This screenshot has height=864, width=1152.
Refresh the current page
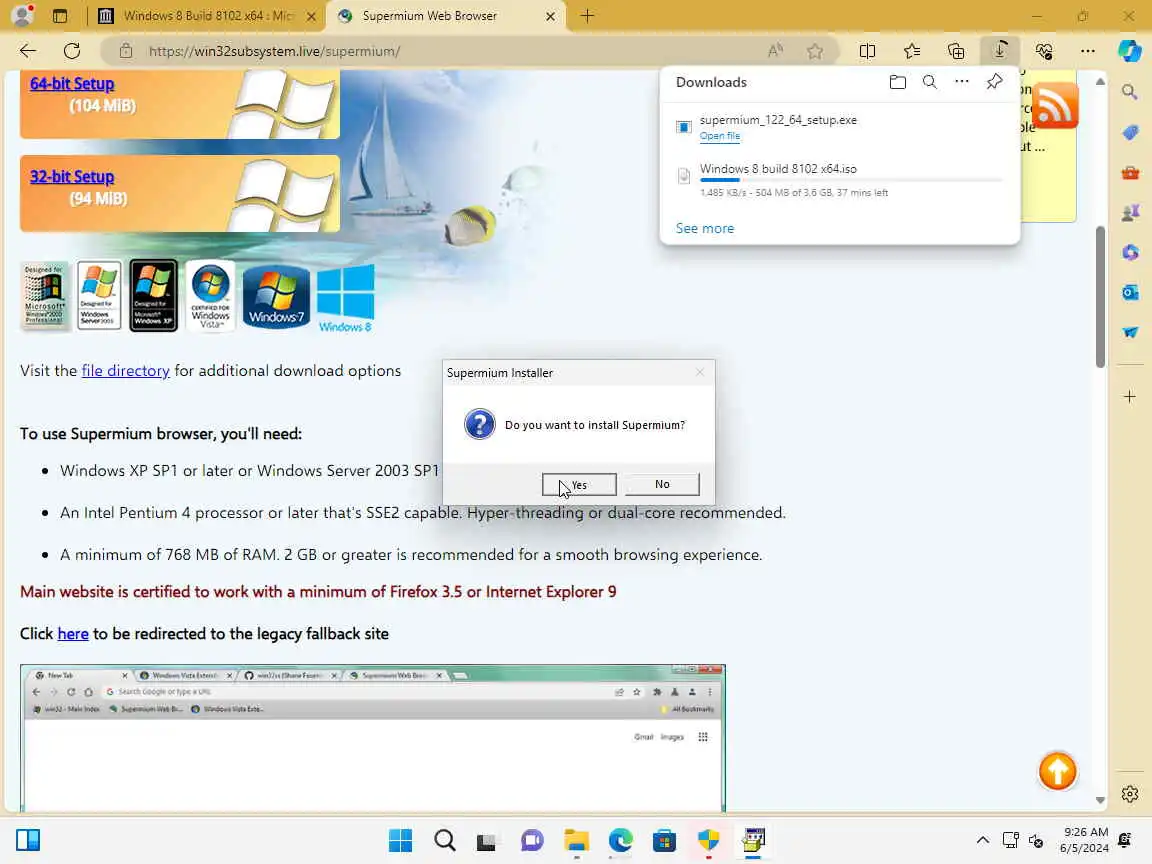click(x=72, y=51)
